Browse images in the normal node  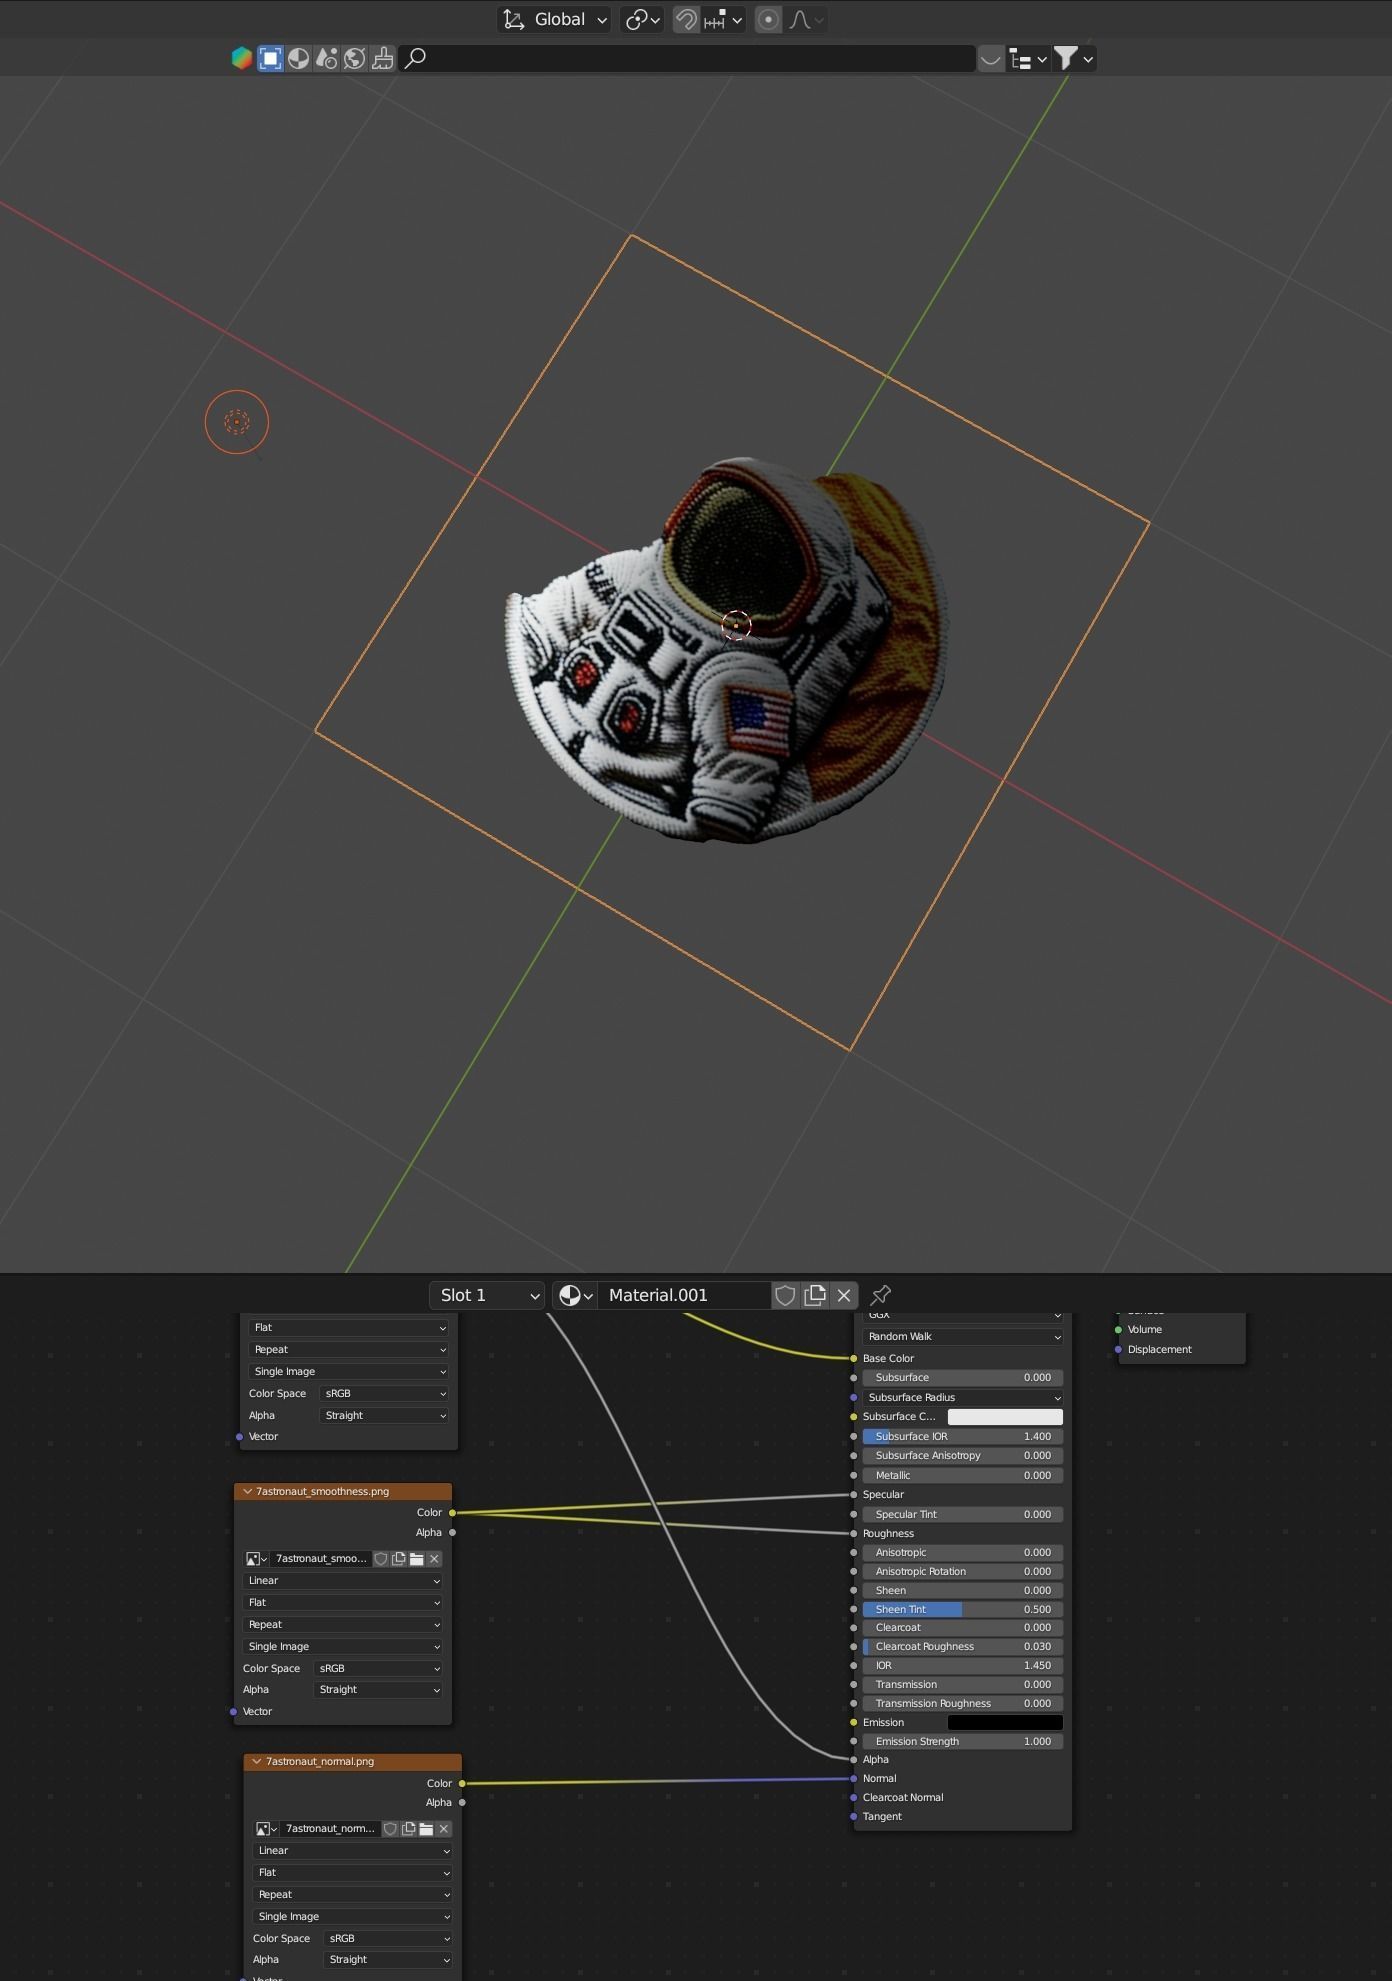[267, 1828]
